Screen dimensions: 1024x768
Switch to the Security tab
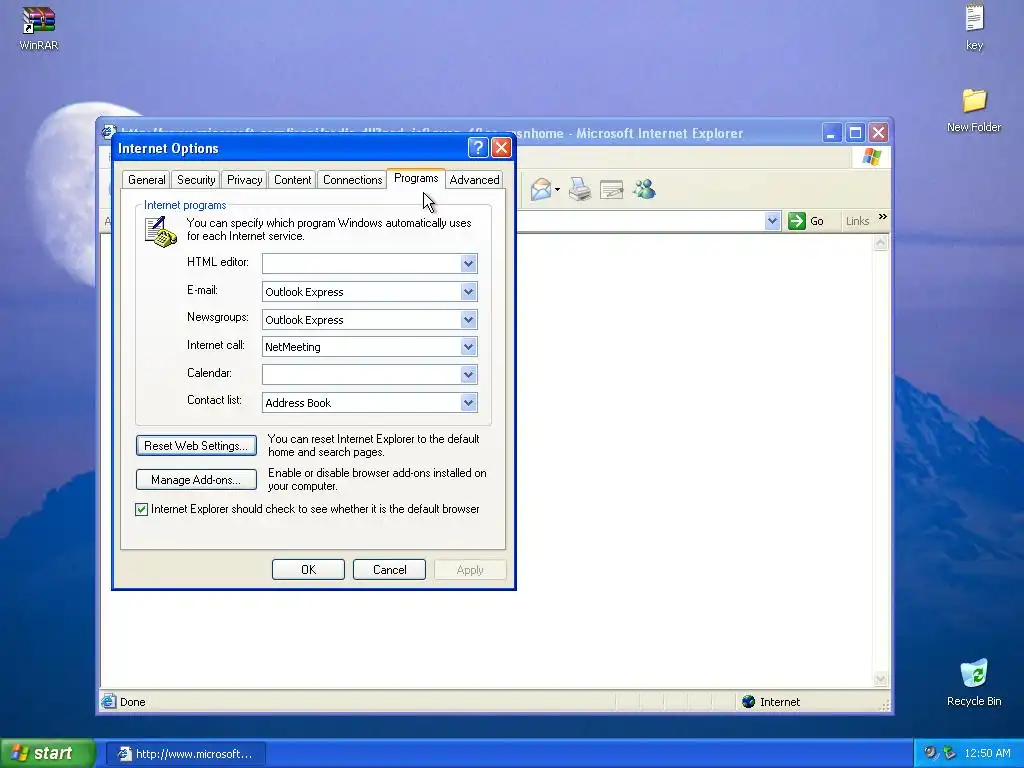tap(196, 180)
